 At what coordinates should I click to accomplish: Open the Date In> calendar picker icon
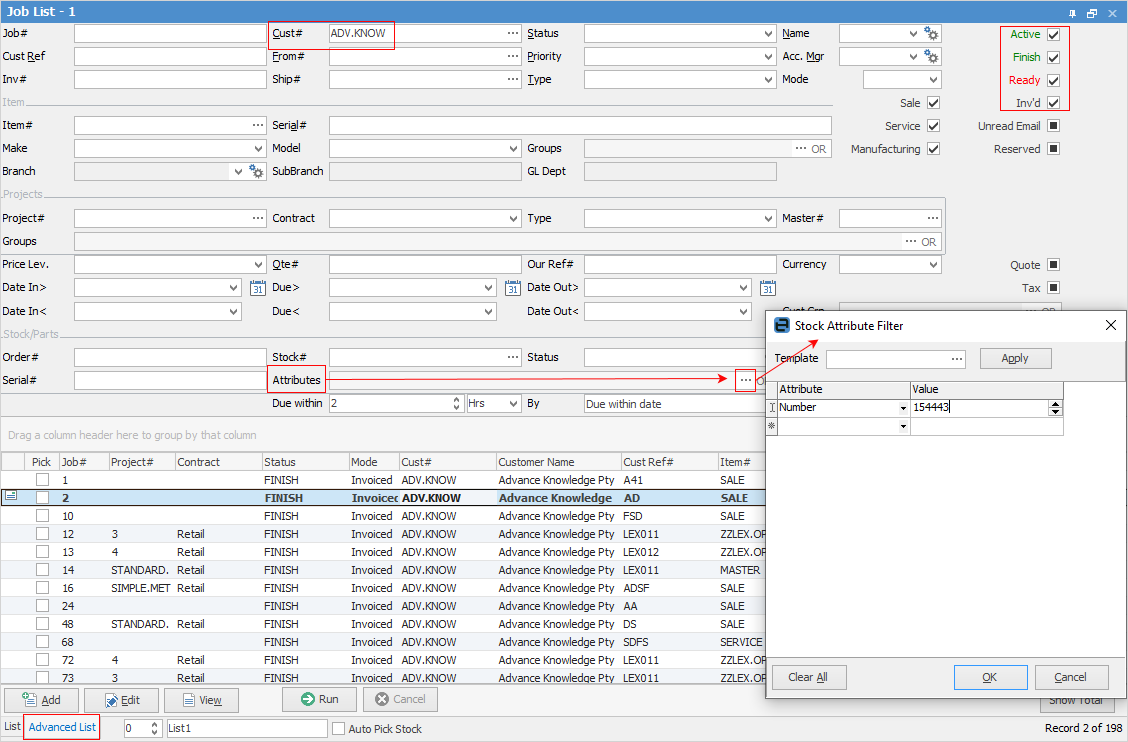257,288
